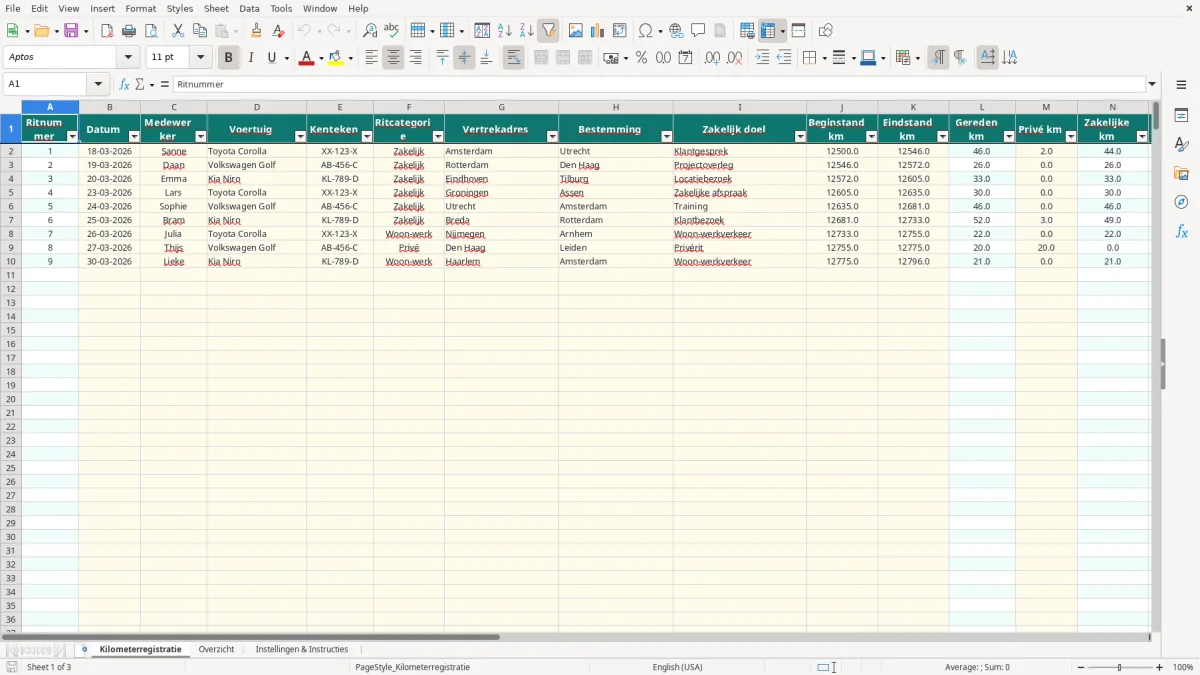The image size is (1200, 675).
Task: Switch to the Overzicht sheet tab
Action: tap(216, 650)
